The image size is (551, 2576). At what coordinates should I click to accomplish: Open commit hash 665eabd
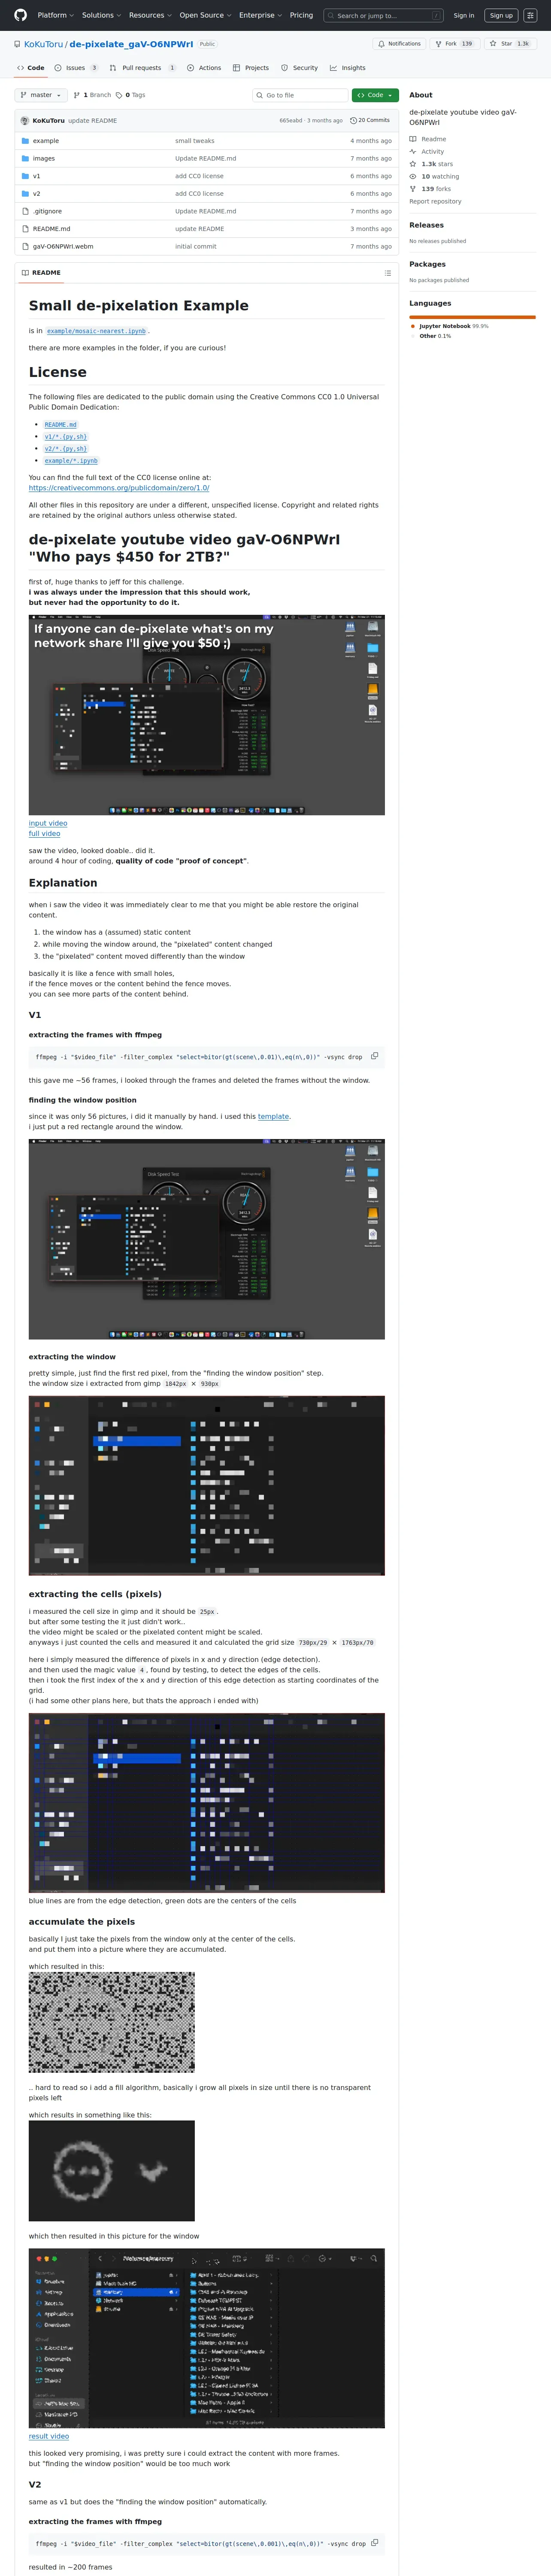pos(290,121)
